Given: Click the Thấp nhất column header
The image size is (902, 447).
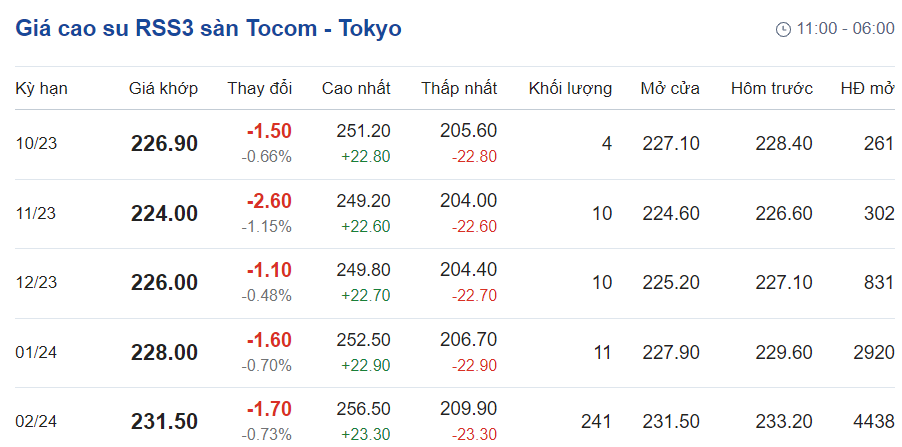Looking at the screenshot, I should point(459,89).
